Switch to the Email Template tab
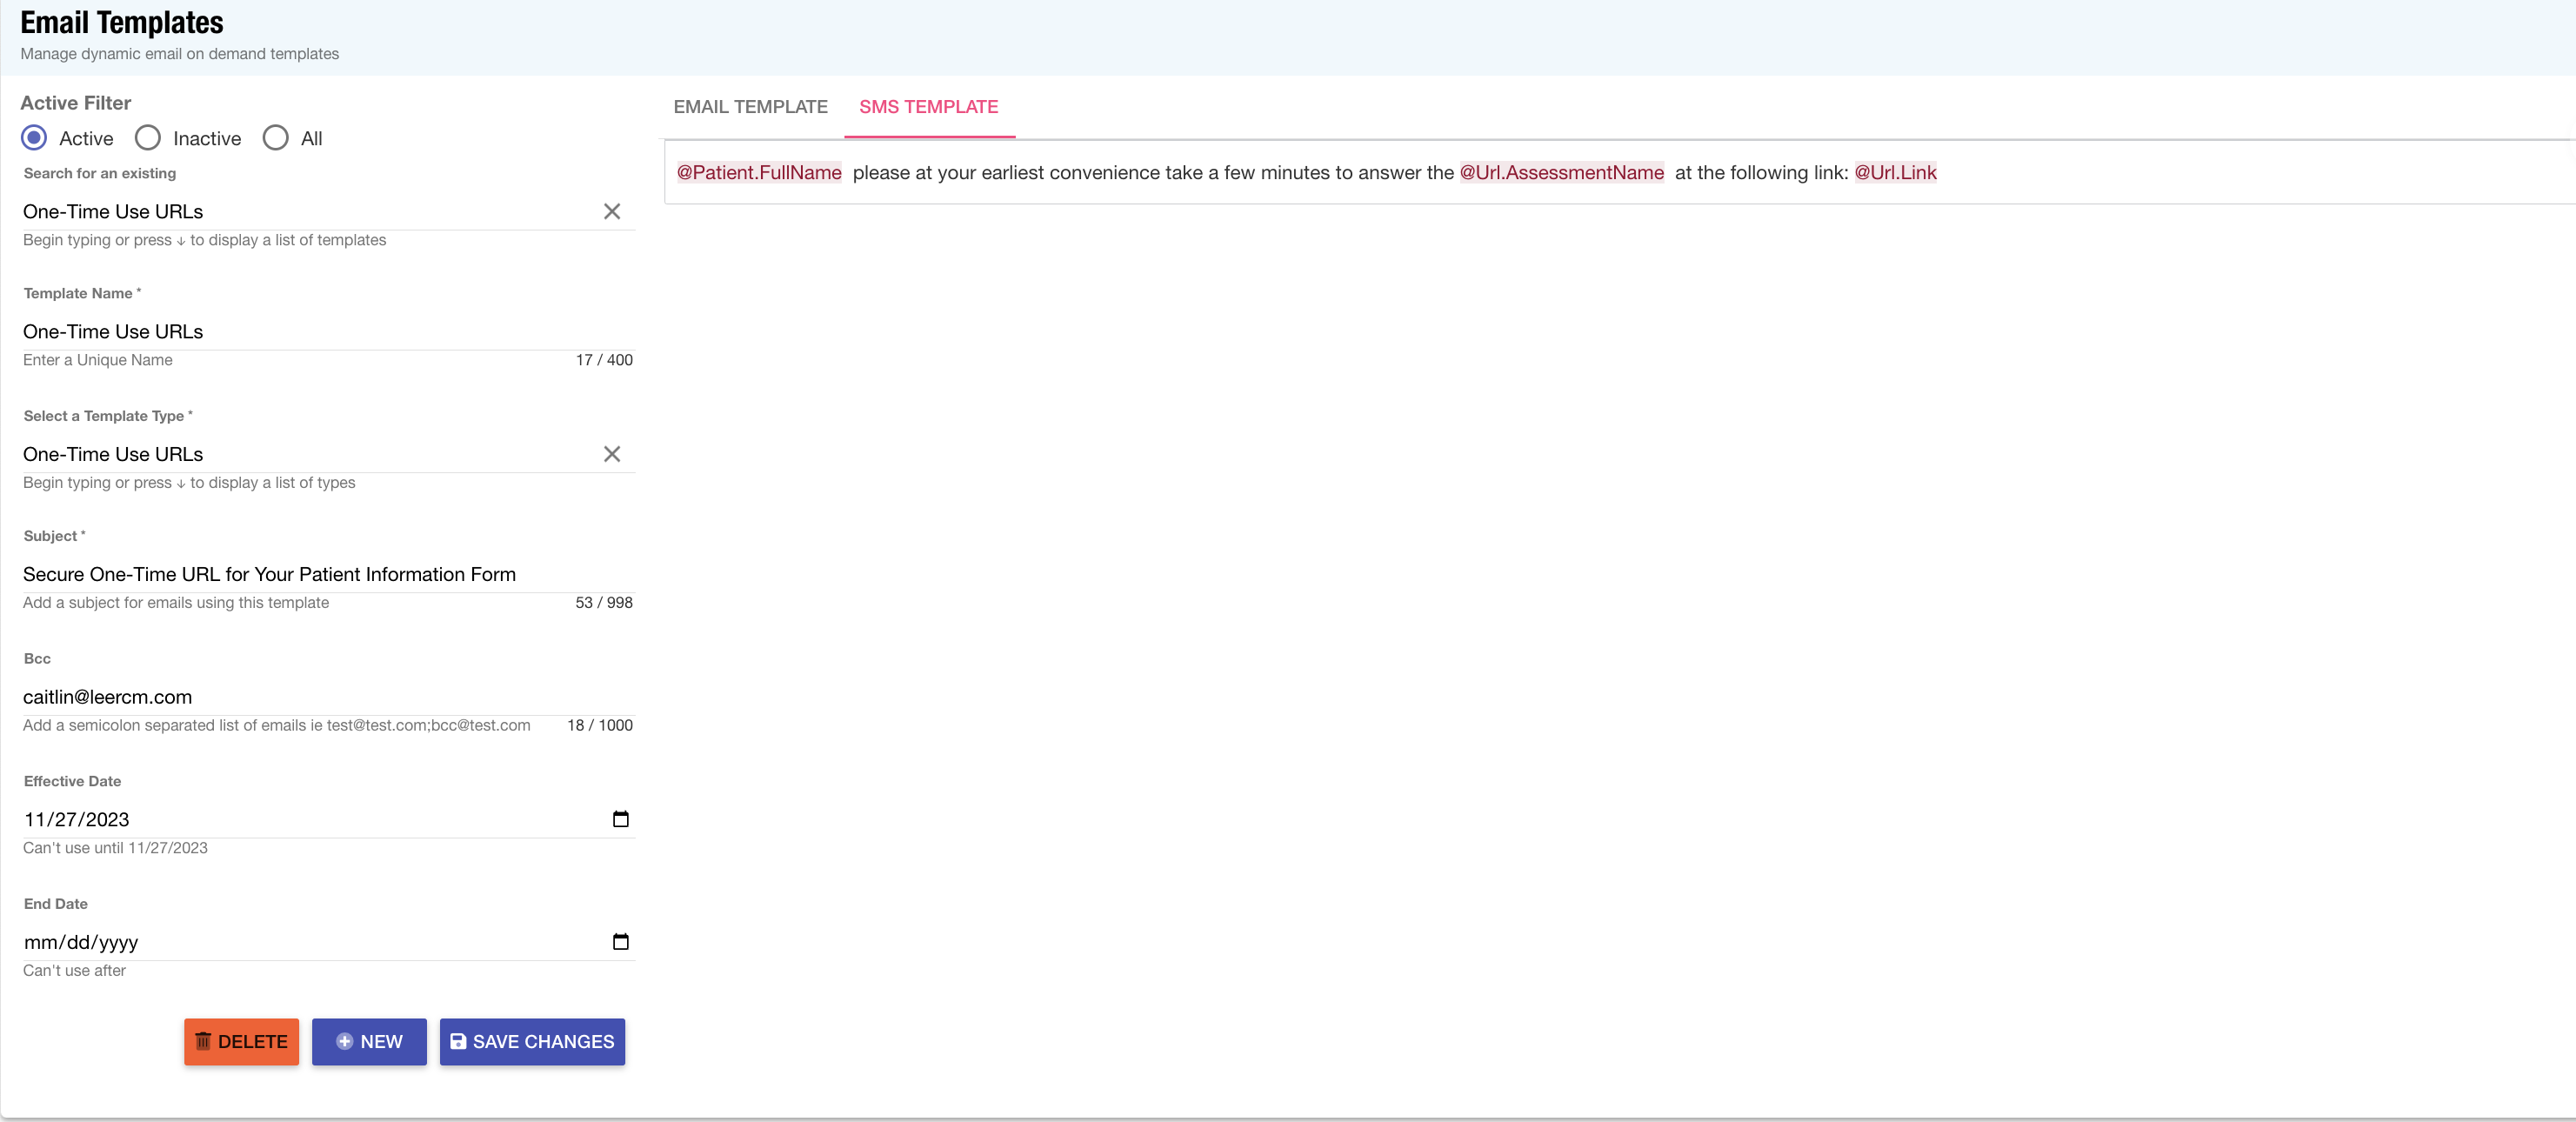This screenshot has width=2576, height=1122. [x=750, y=107]
